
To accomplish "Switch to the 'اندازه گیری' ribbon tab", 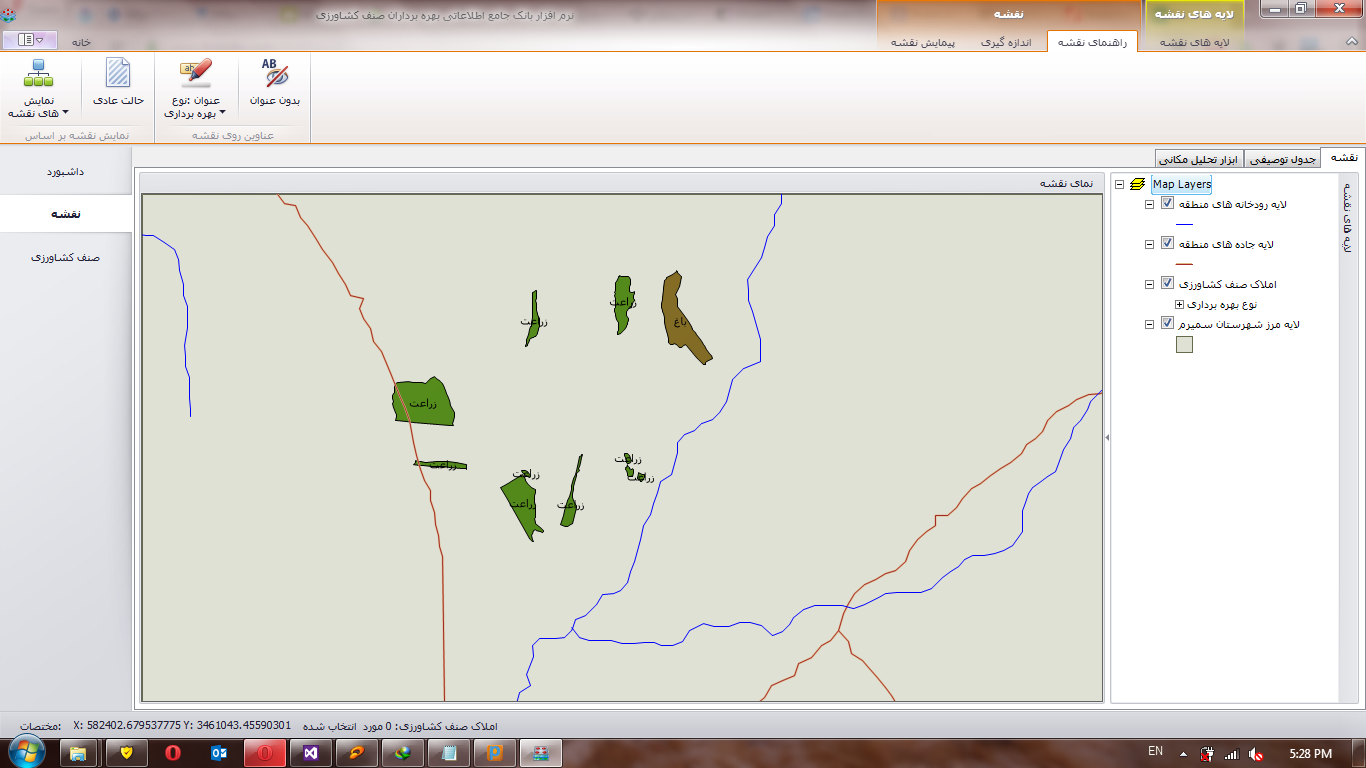I will (x=1004, y=42).
